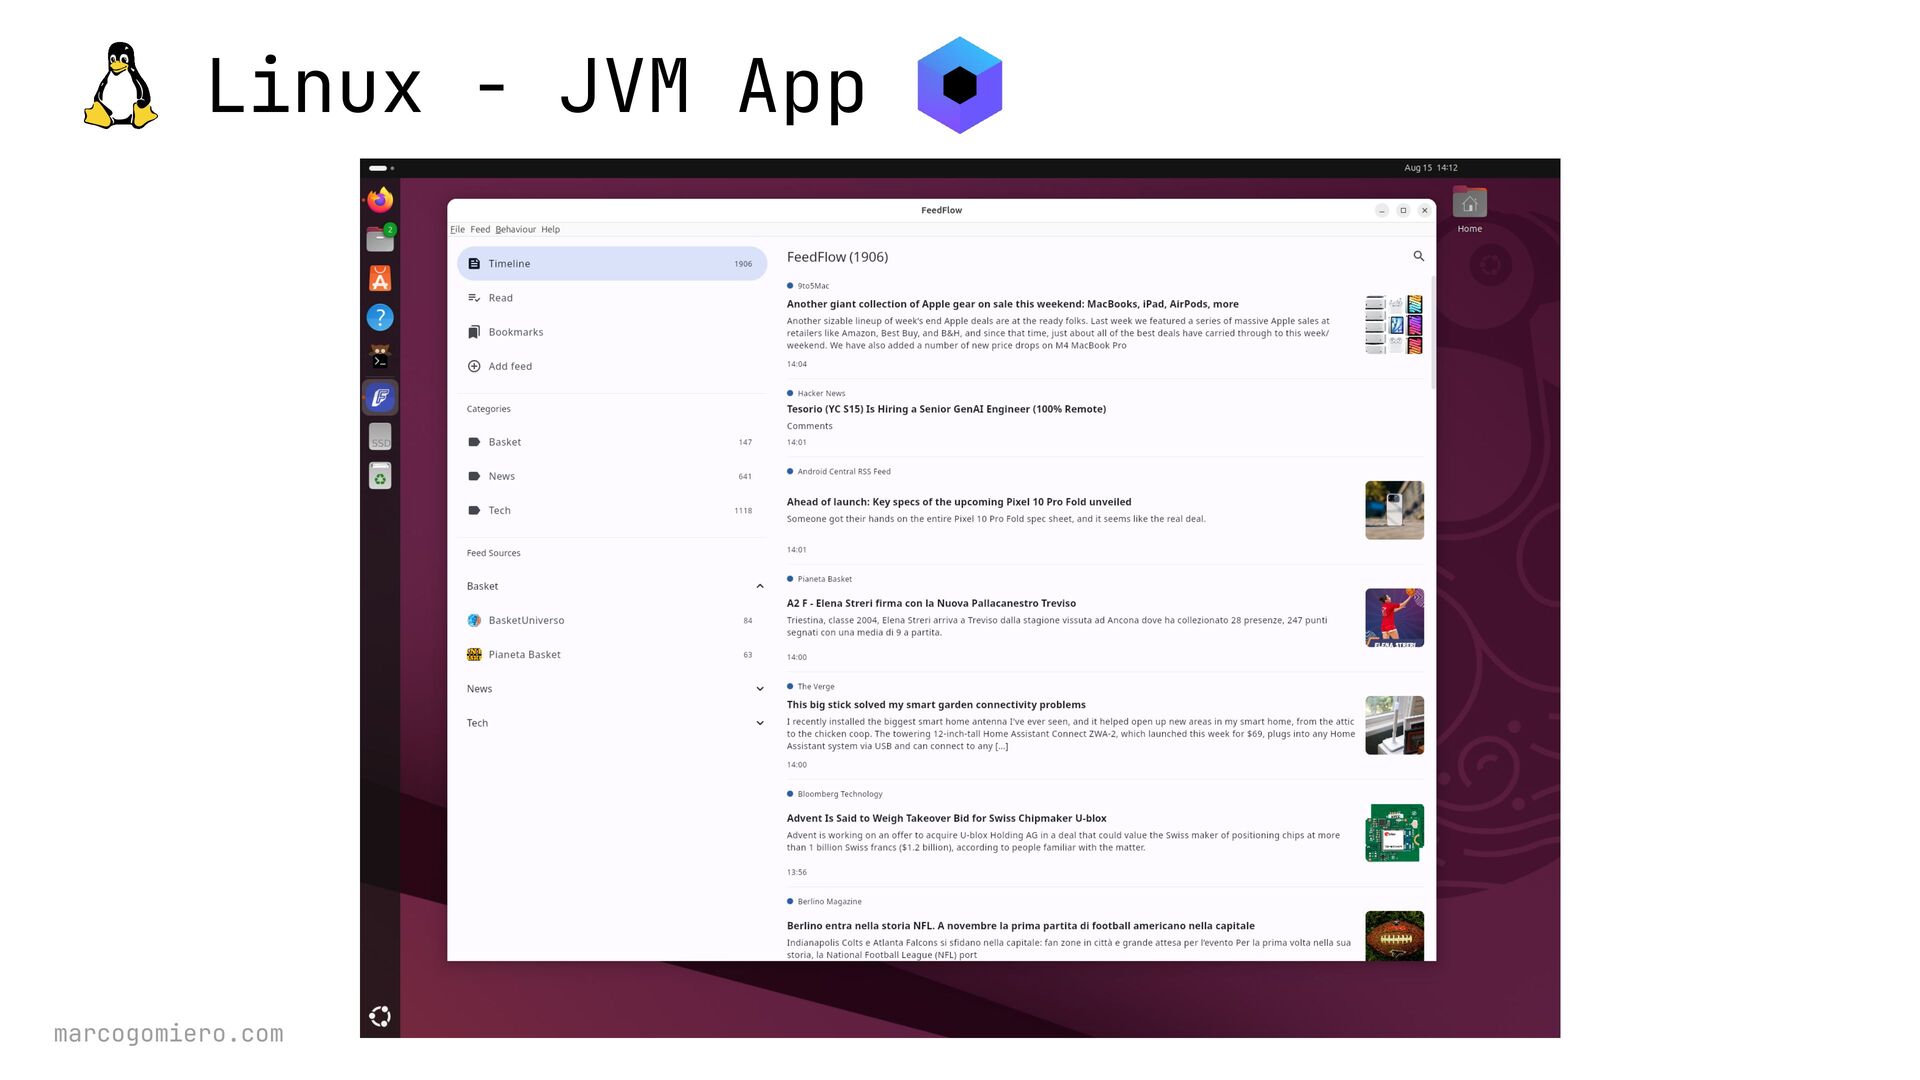
Task: Open the Pixel 10 Pro Fold article title
Action: coord(959,502)
